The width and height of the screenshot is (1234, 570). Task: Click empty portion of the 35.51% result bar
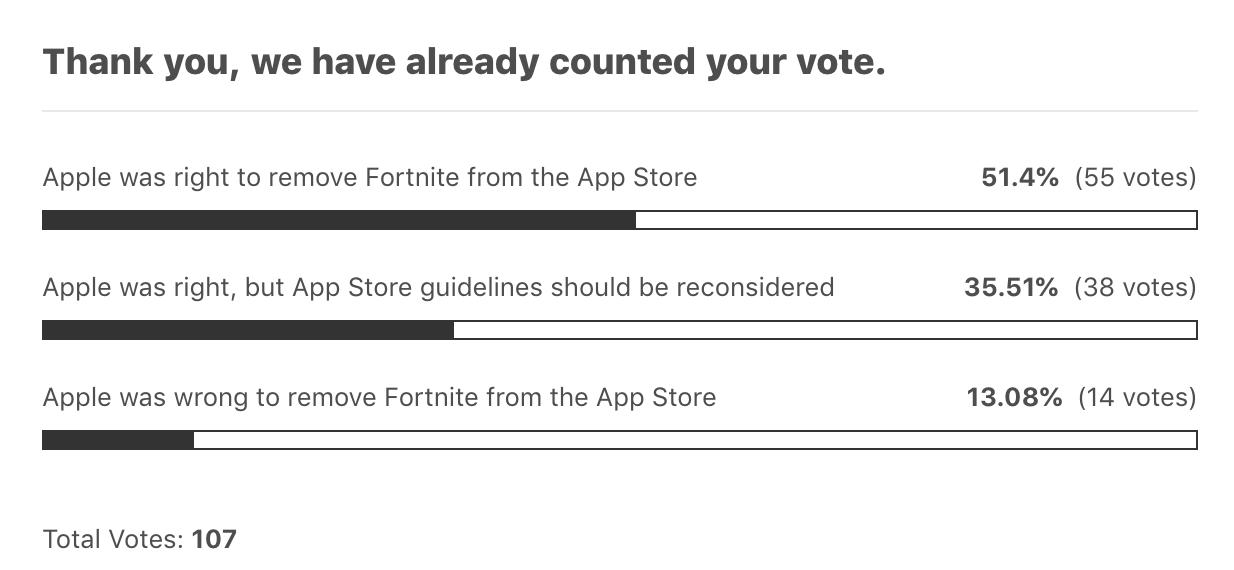click(825, 330)
